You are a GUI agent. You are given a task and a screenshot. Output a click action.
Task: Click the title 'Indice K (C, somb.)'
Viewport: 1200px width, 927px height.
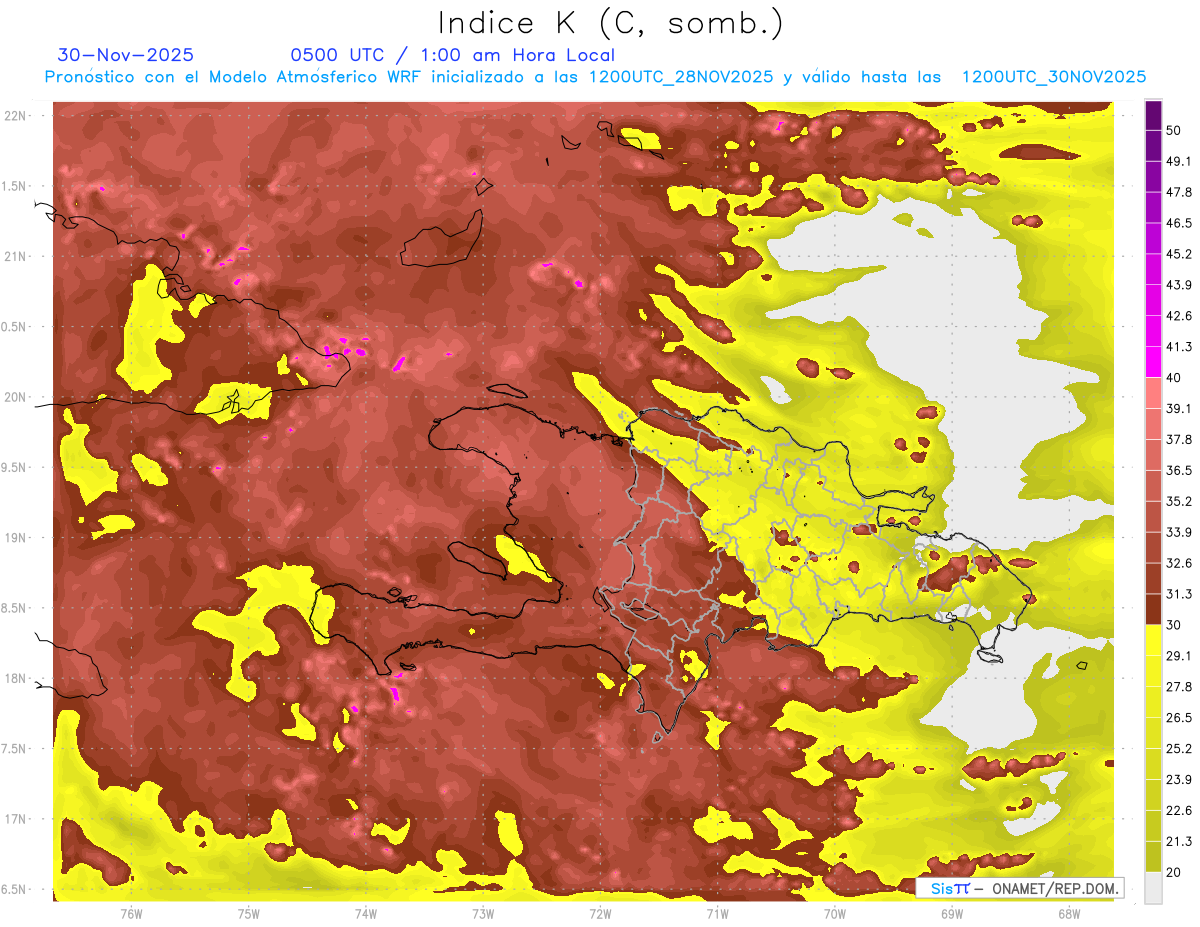(611, 23)
